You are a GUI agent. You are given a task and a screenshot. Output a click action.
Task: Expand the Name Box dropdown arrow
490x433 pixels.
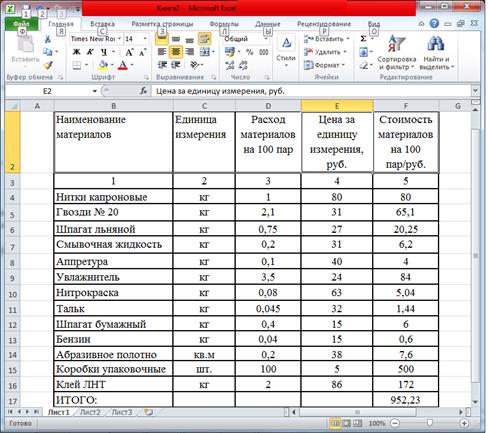[95, 91]
